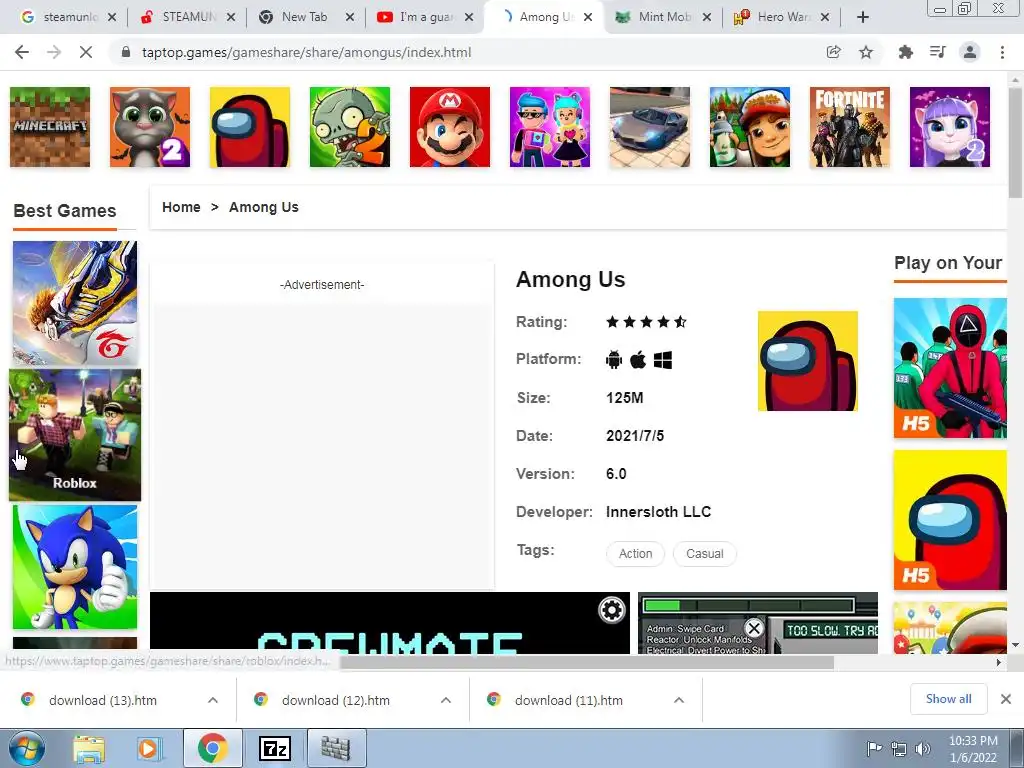1024x768 pixels.
Task: Open the Squid Game H5 thumbnail
Action: [x=950, y=368]
